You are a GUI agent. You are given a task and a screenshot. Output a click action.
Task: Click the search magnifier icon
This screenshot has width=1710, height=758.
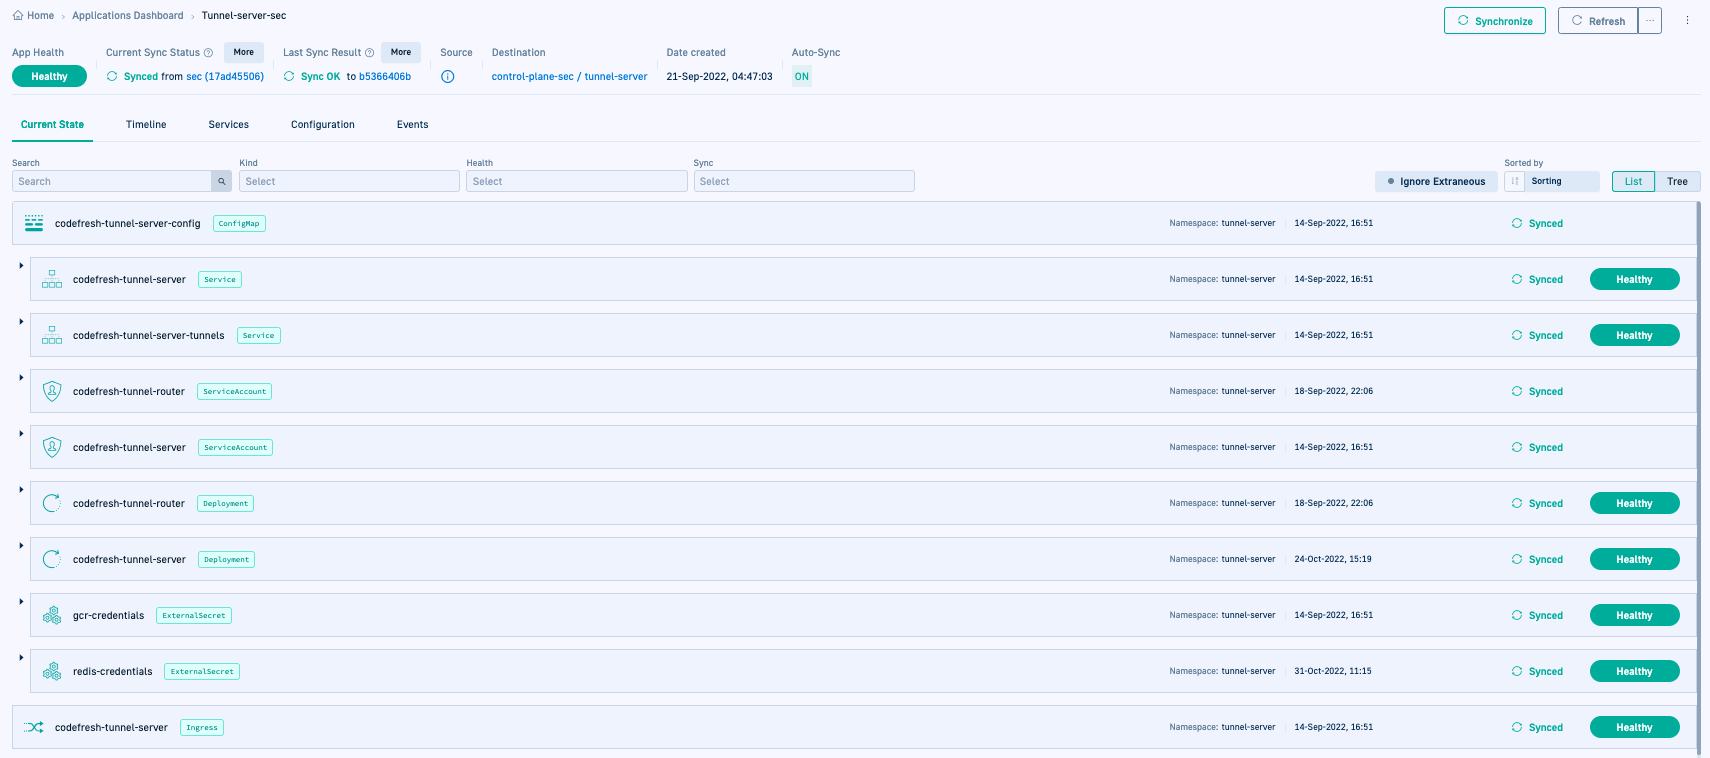(x=221, y=181)
